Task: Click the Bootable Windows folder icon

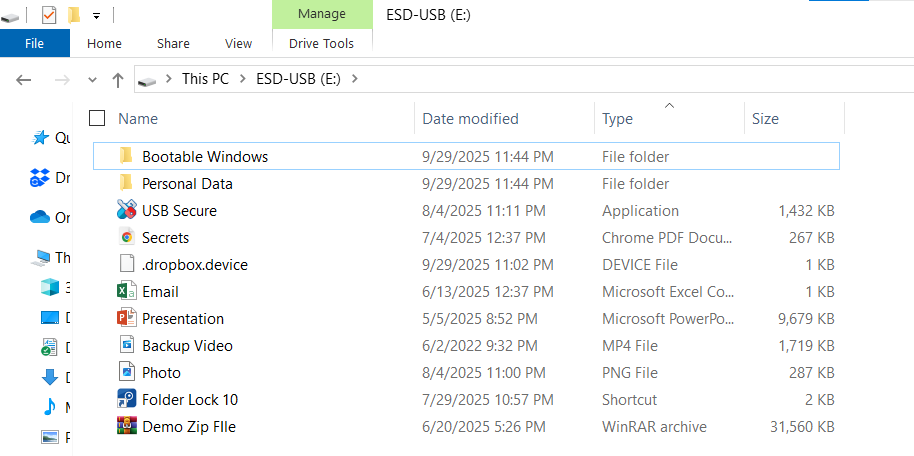Action: click(126, 156)
